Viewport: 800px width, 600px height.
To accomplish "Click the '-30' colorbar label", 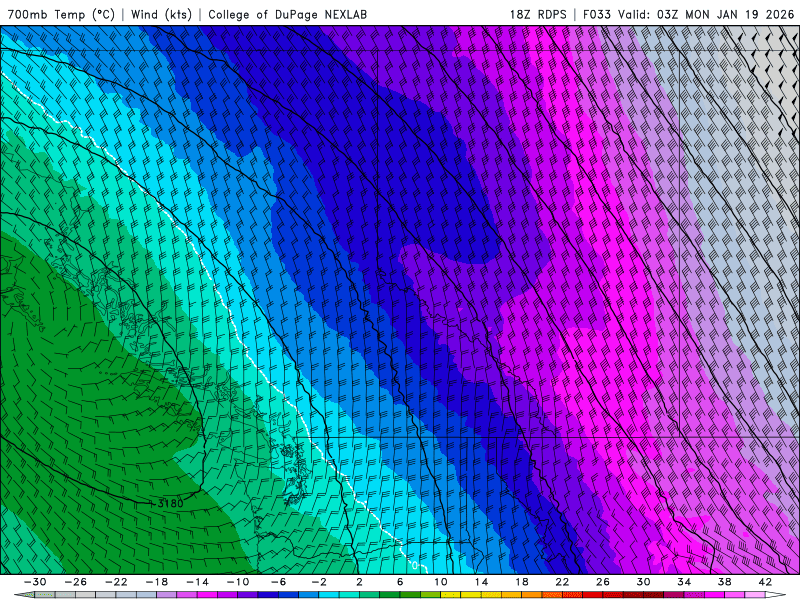I will tap(35, 582).
